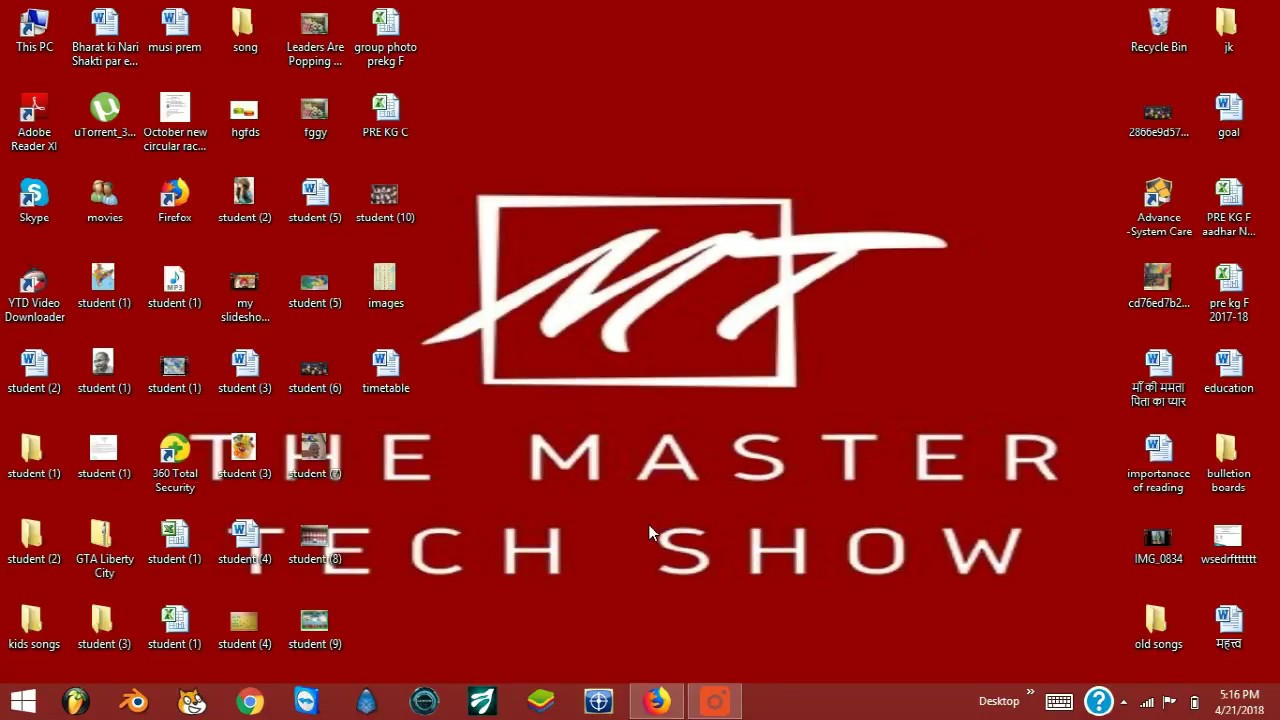Viewport: 1280px width, 720px height.
Task: Select the education Word document
Action: [x=1228, y=372]
